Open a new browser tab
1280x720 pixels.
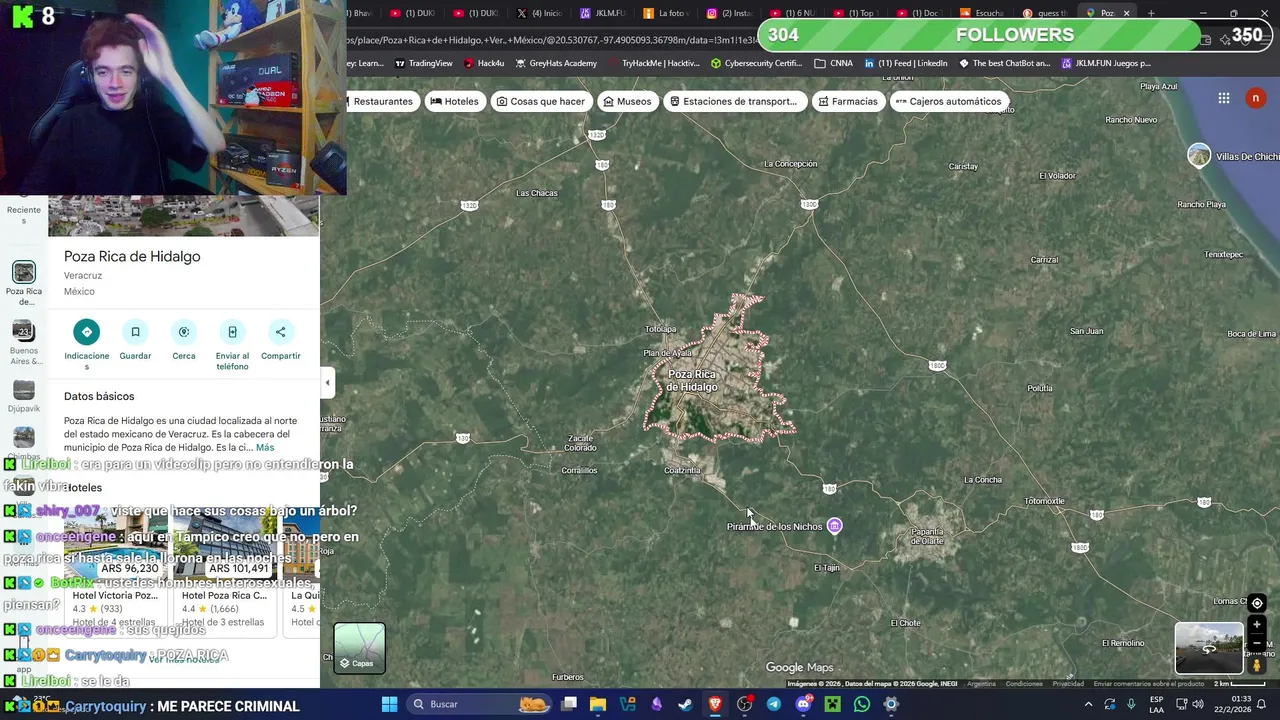pyautogui.click(x=1151, y=13)
